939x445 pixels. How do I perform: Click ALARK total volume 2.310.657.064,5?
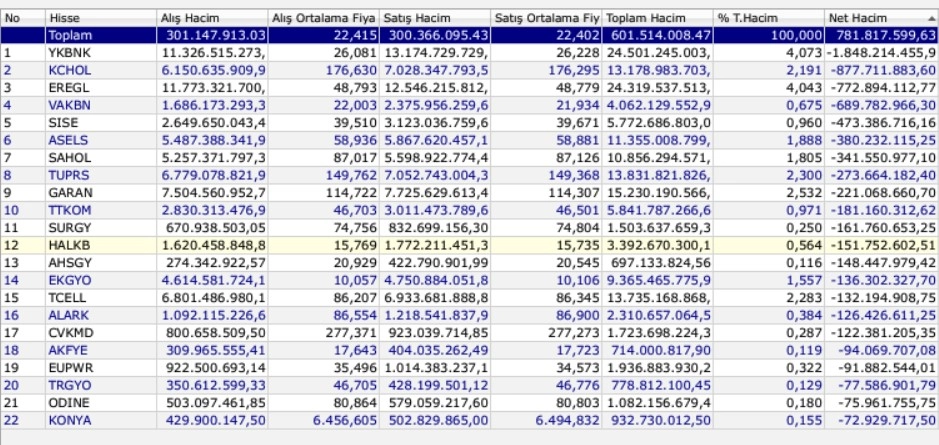pos(659,316)
